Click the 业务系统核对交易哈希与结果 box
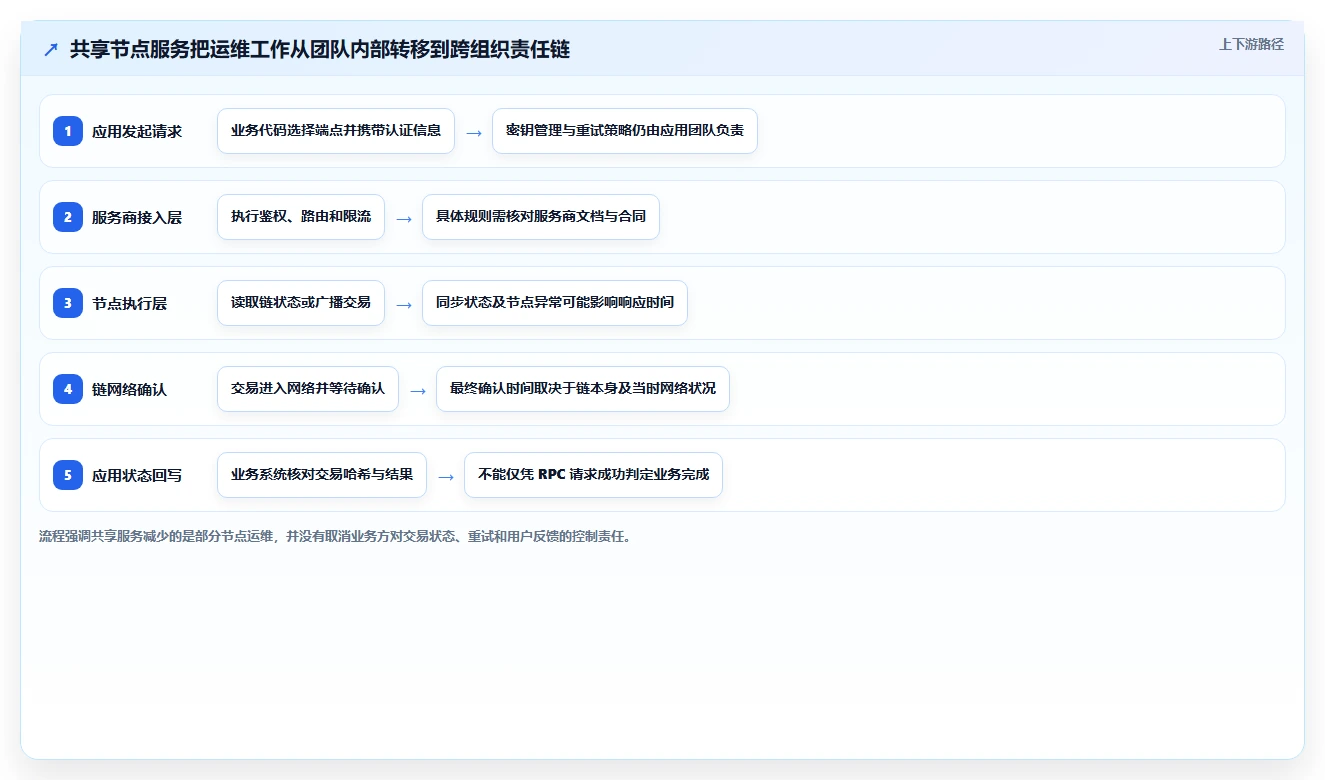The width and height of the screenshot is (1325, 780). (322, 475)
